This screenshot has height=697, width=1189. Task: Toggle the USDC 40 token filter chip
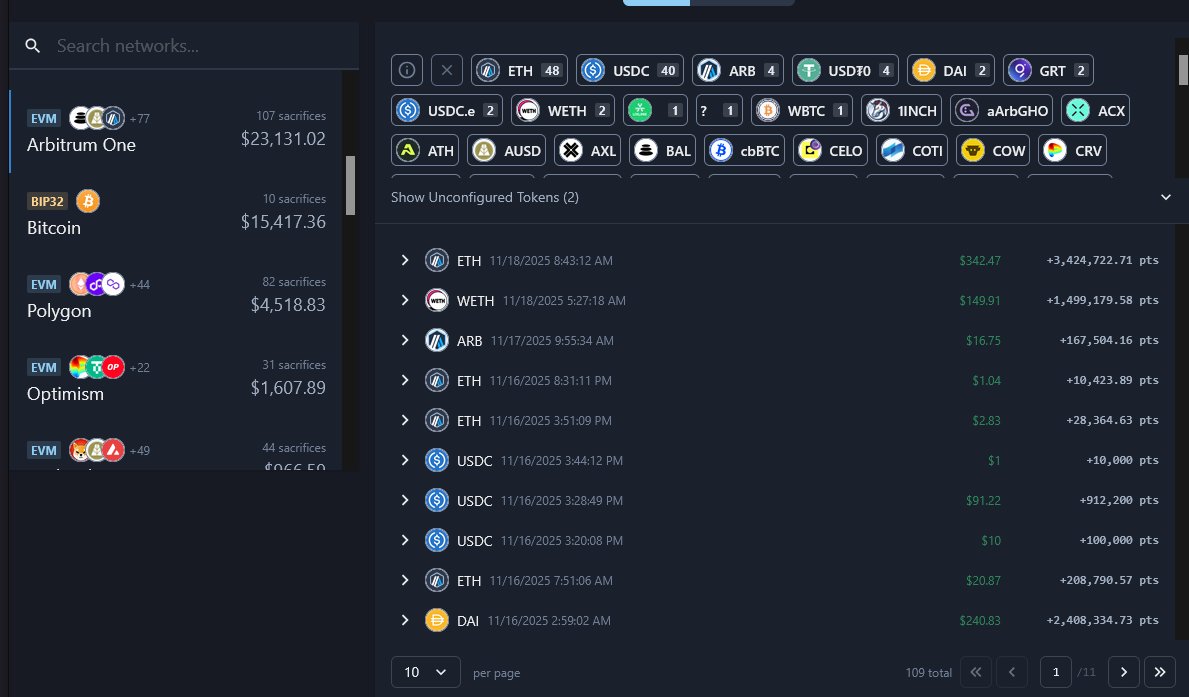click(629, 71)
